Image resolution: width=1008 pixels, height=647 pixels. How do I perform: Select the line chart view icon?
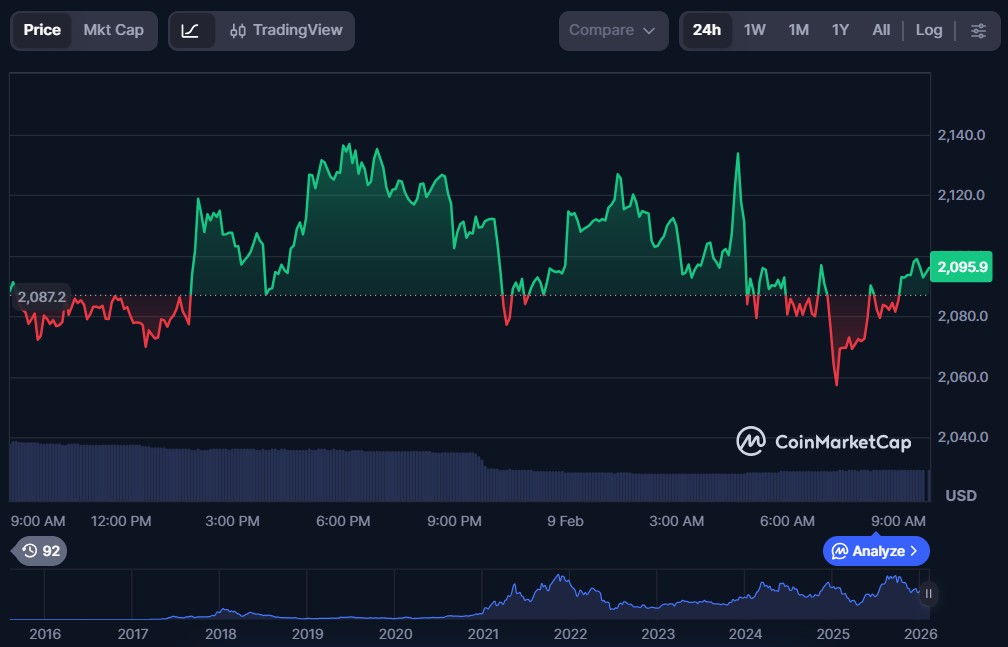click(x=191, y=30)
